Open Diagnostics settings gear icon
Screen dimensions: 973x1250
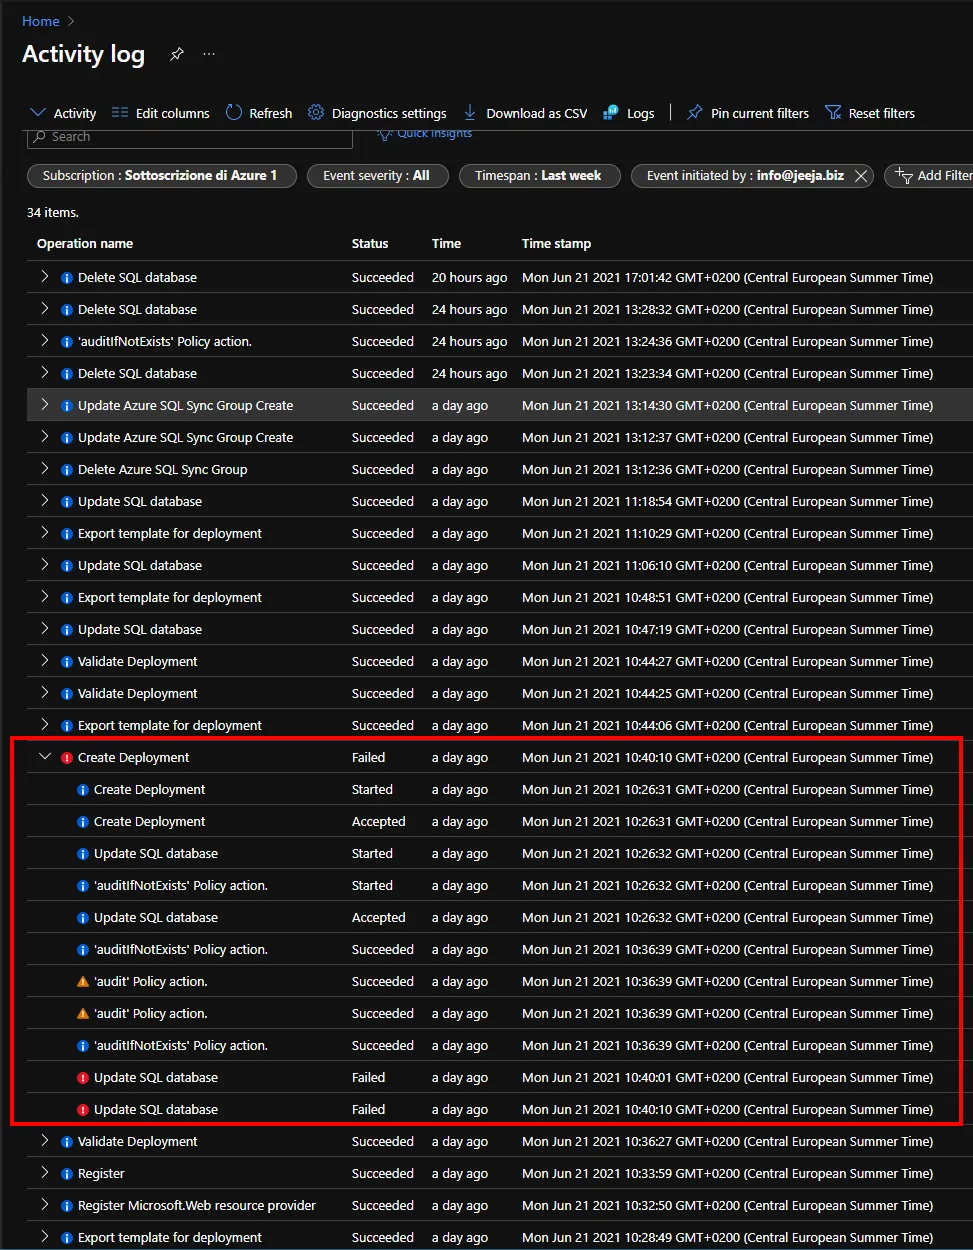pos(316,113)
